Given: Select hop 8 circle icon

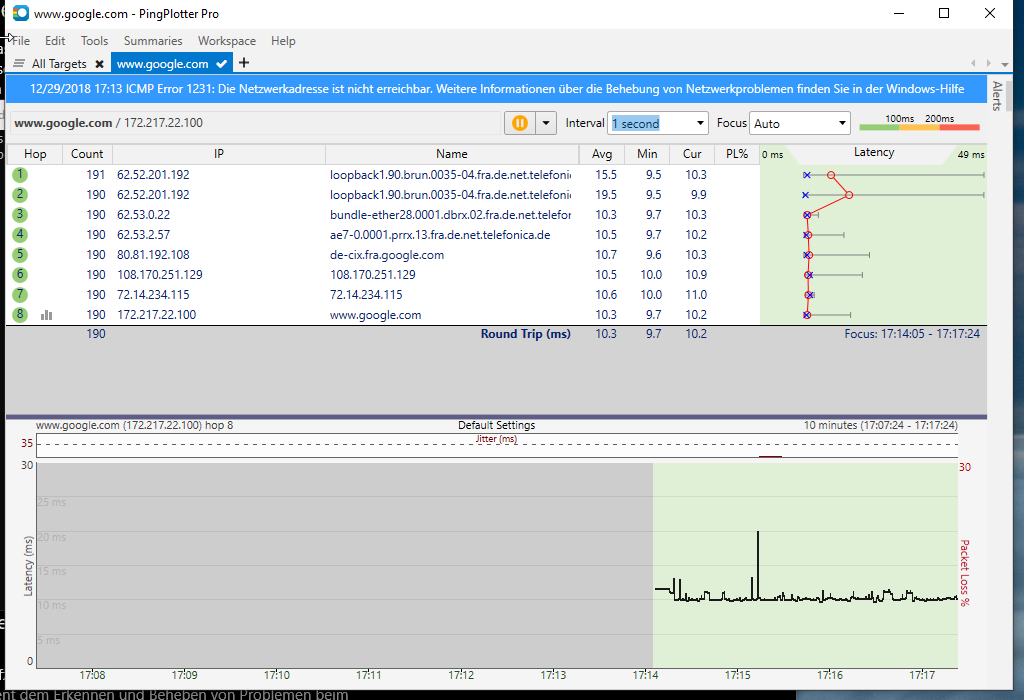Looking at the screenshot, I should coord(20,315).
